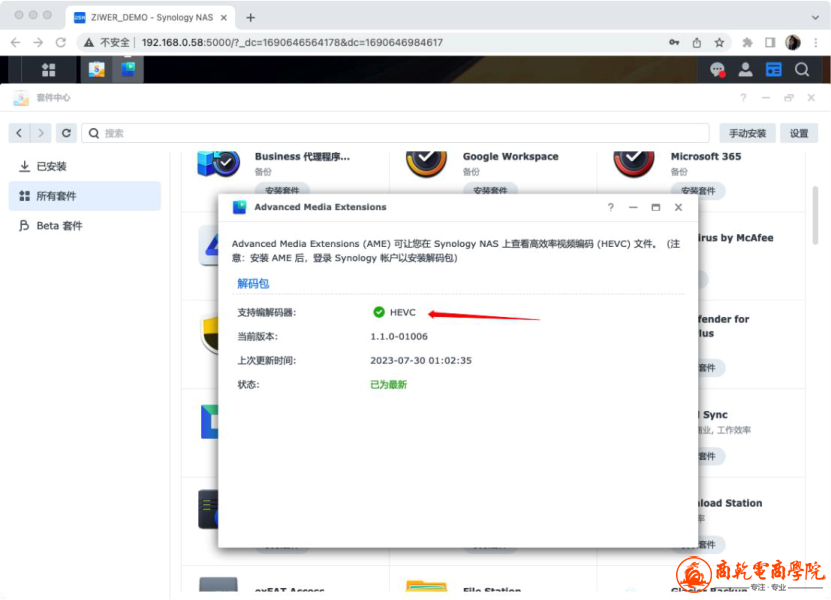Open a new browser tab

(251, 17)
